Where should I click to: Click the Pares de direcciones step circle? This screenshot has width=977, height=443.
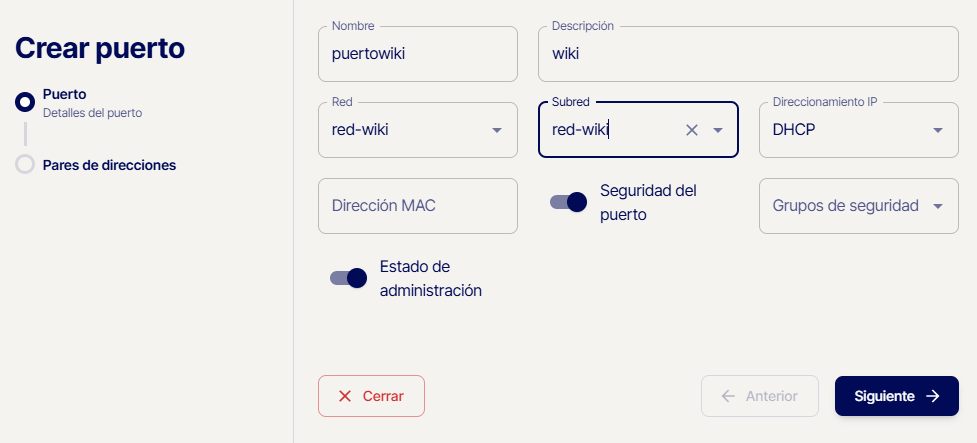coord(25,165)
